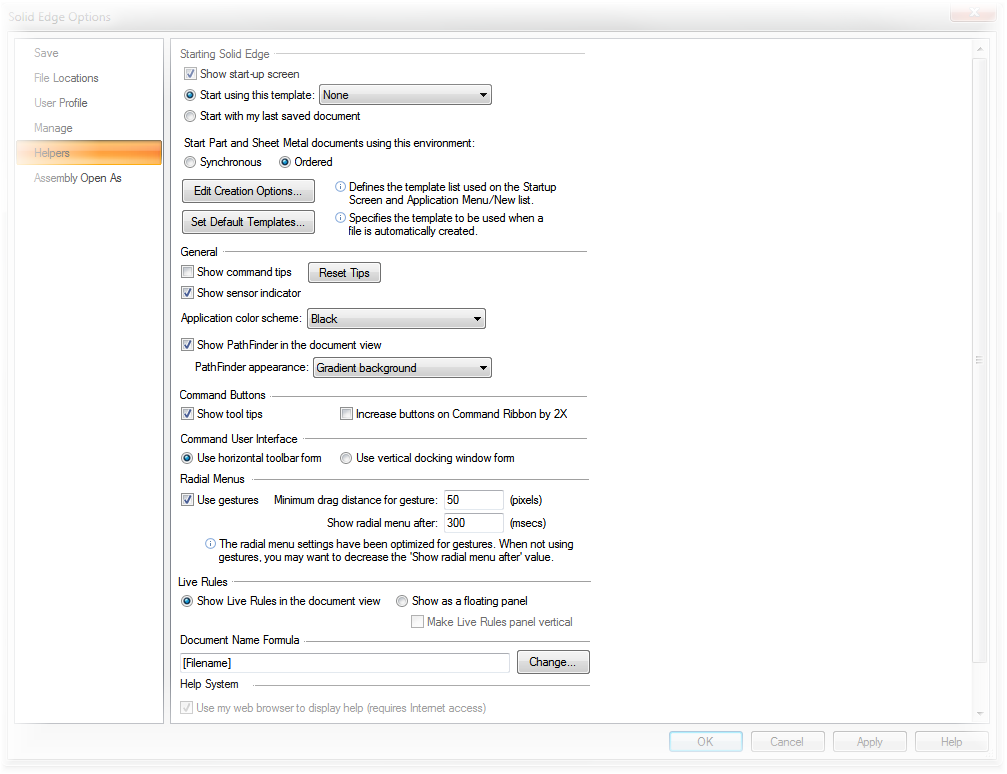
Task: Open Application color scheme dropdown
Action: point(396,319)
